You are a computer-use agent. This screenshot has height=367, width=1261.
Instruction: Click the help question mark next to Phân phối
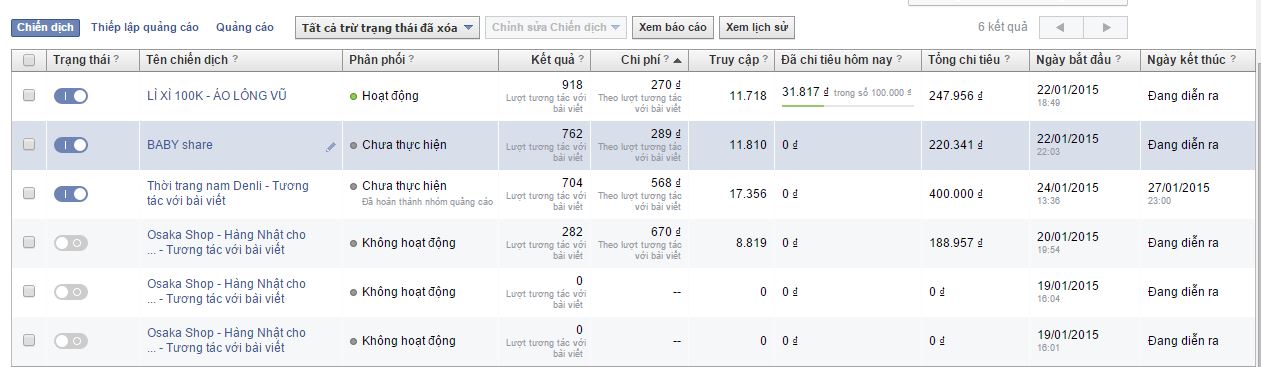point(411,59)
